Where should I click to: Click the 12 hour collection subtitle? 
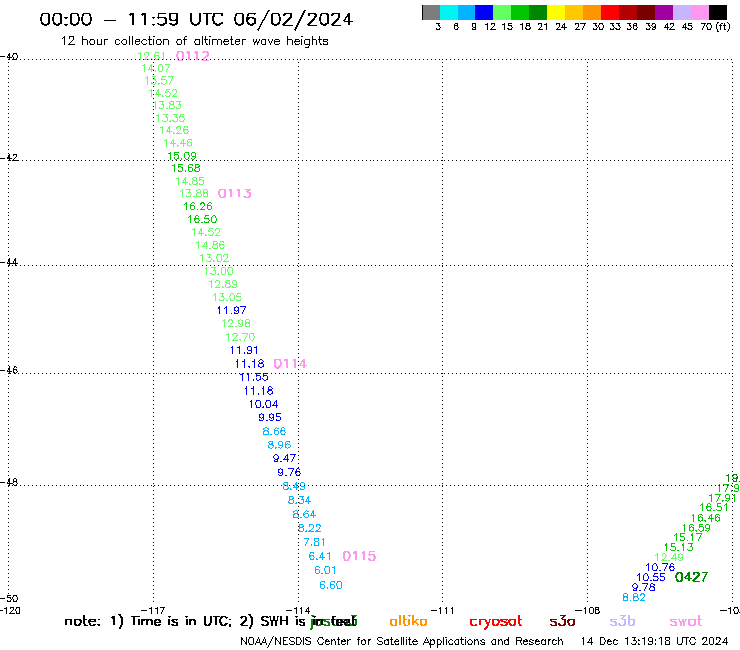pyautogui.click(x=194, y=41)
